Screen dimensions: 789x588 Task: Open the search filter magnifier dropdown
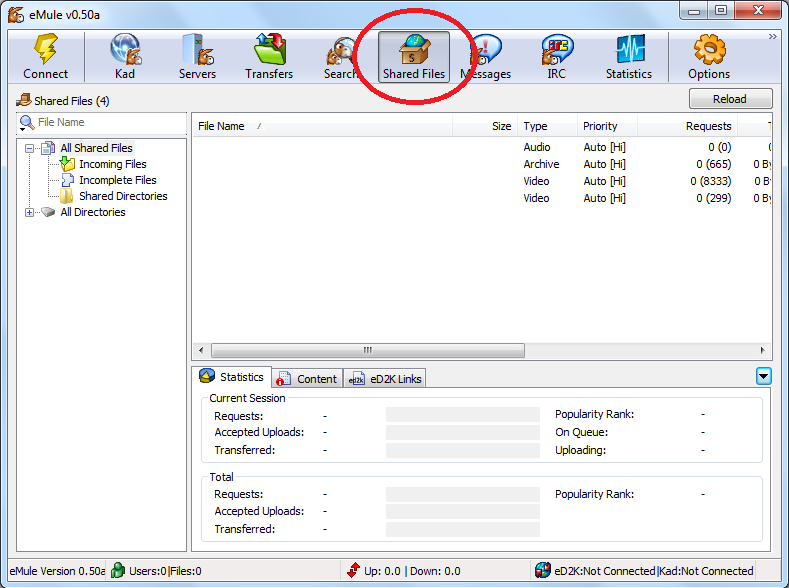click(26, 122)
